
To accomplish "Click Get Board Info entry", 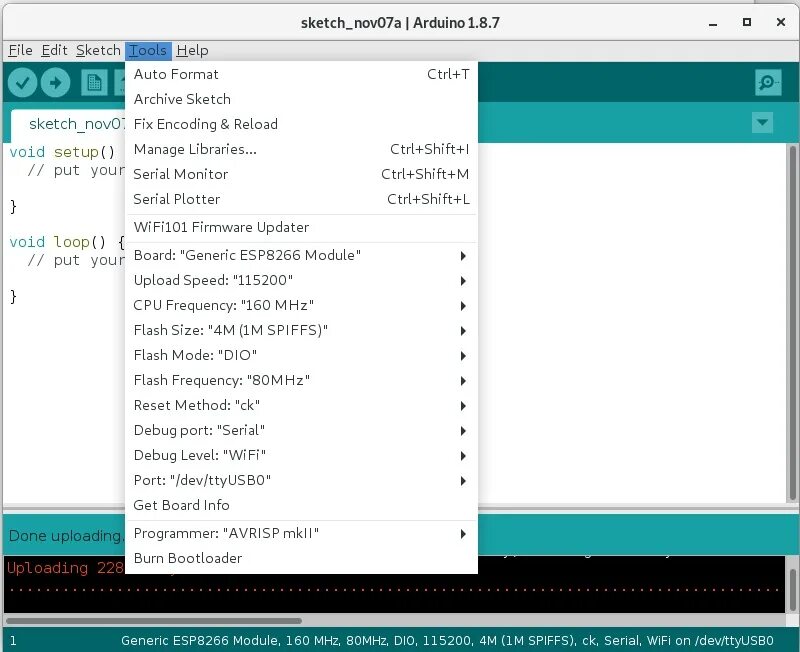I will 301,506.
